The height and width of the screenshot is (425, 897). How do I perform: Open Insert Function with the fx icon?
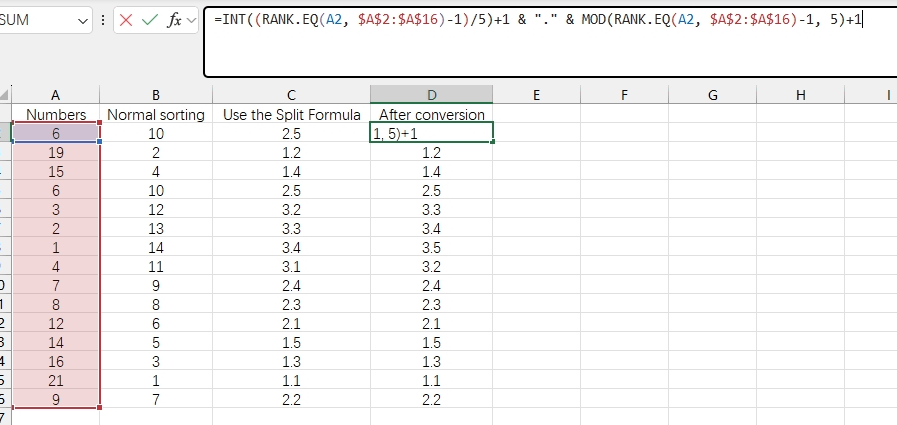174,21
